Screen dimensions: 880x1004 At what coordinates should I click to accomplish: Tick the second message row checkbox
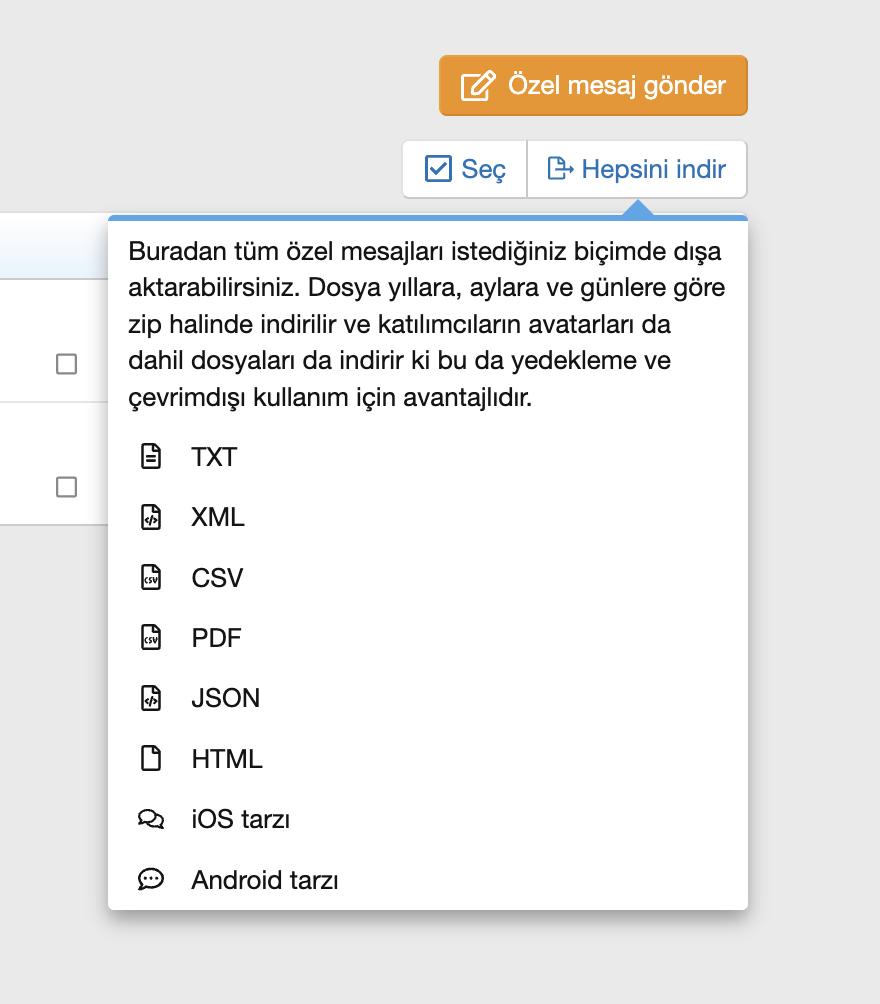[67, 487]
